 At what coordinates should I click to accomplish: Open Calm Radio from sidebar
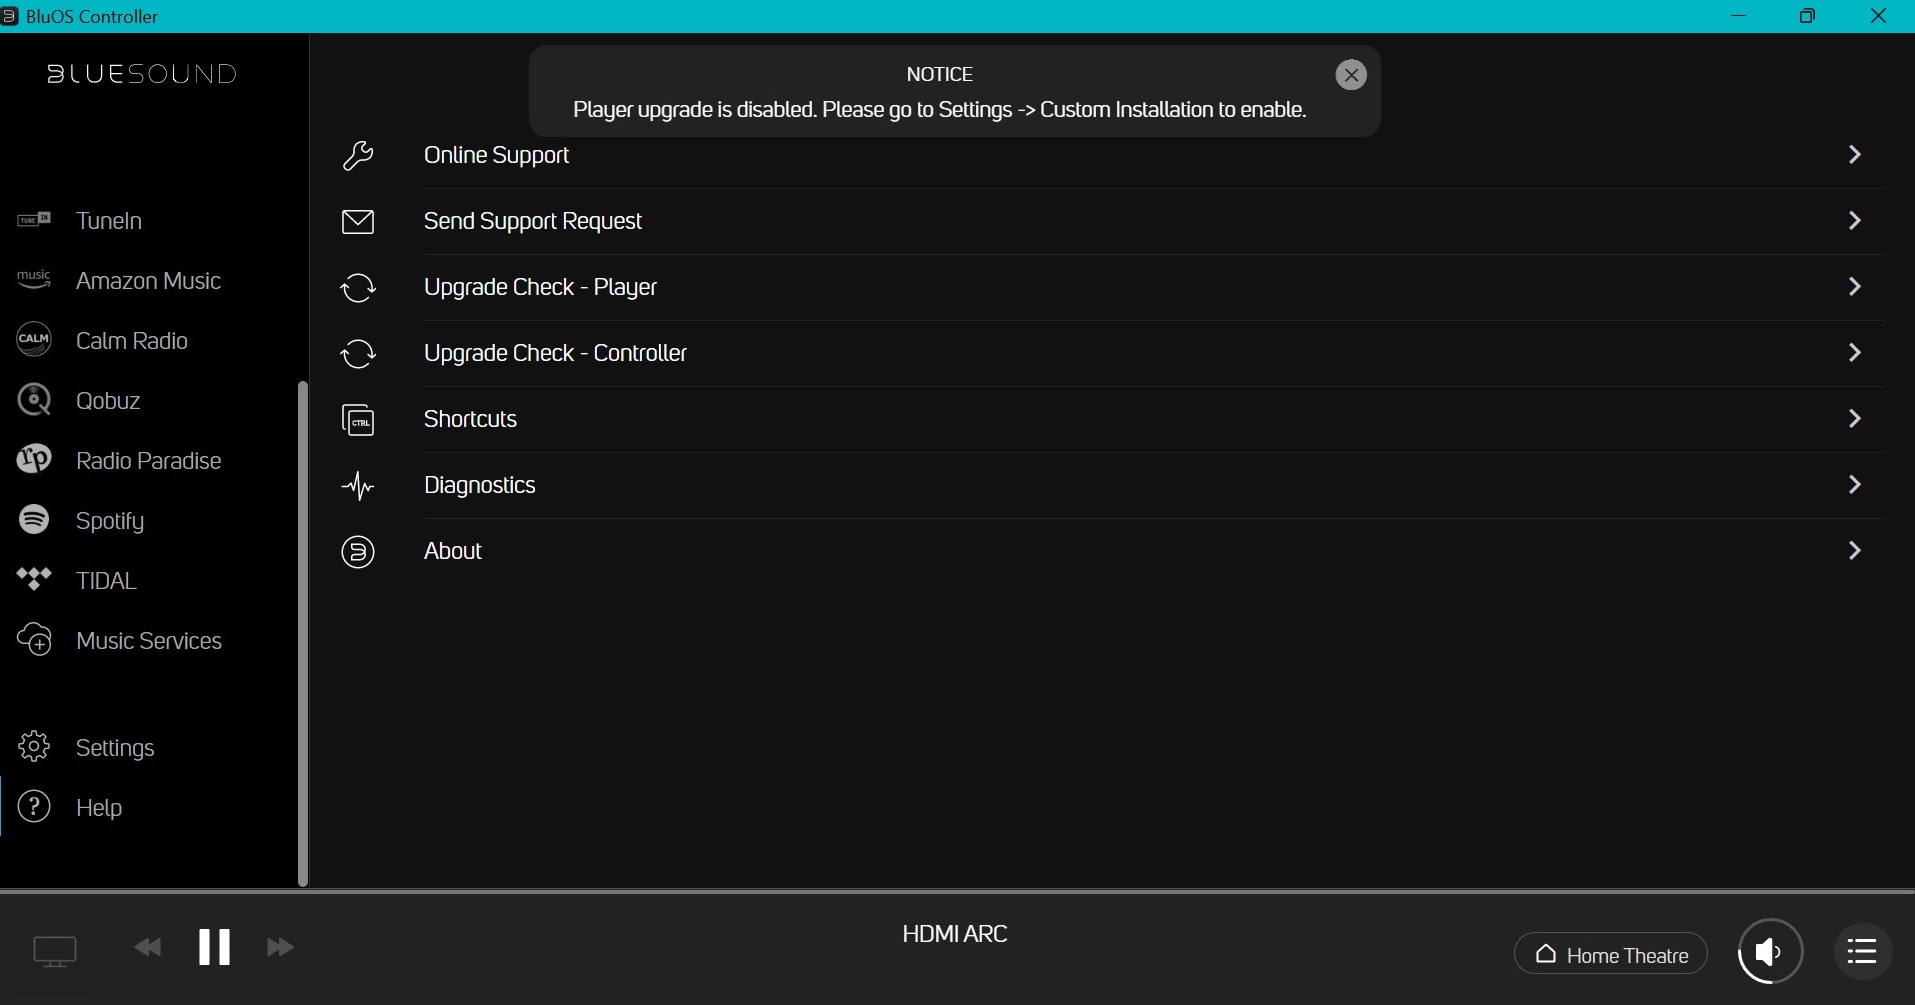coord(131,341)
